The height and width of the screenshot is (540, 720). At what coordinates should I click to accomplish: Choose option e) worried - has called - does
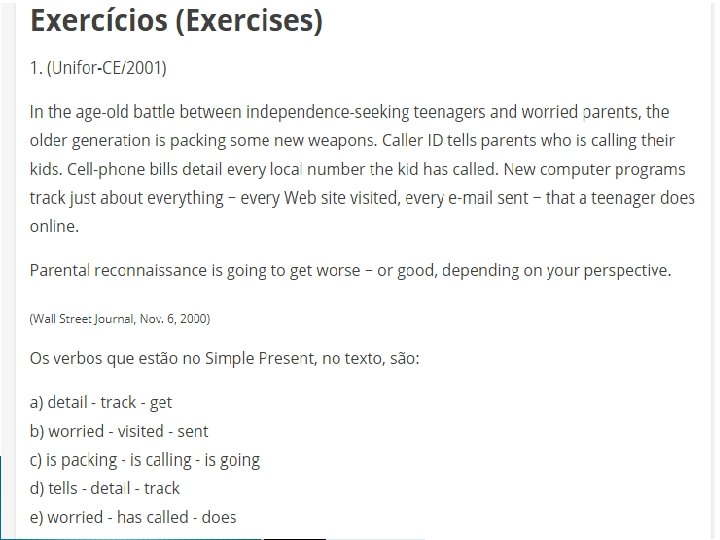pos(133,517)
